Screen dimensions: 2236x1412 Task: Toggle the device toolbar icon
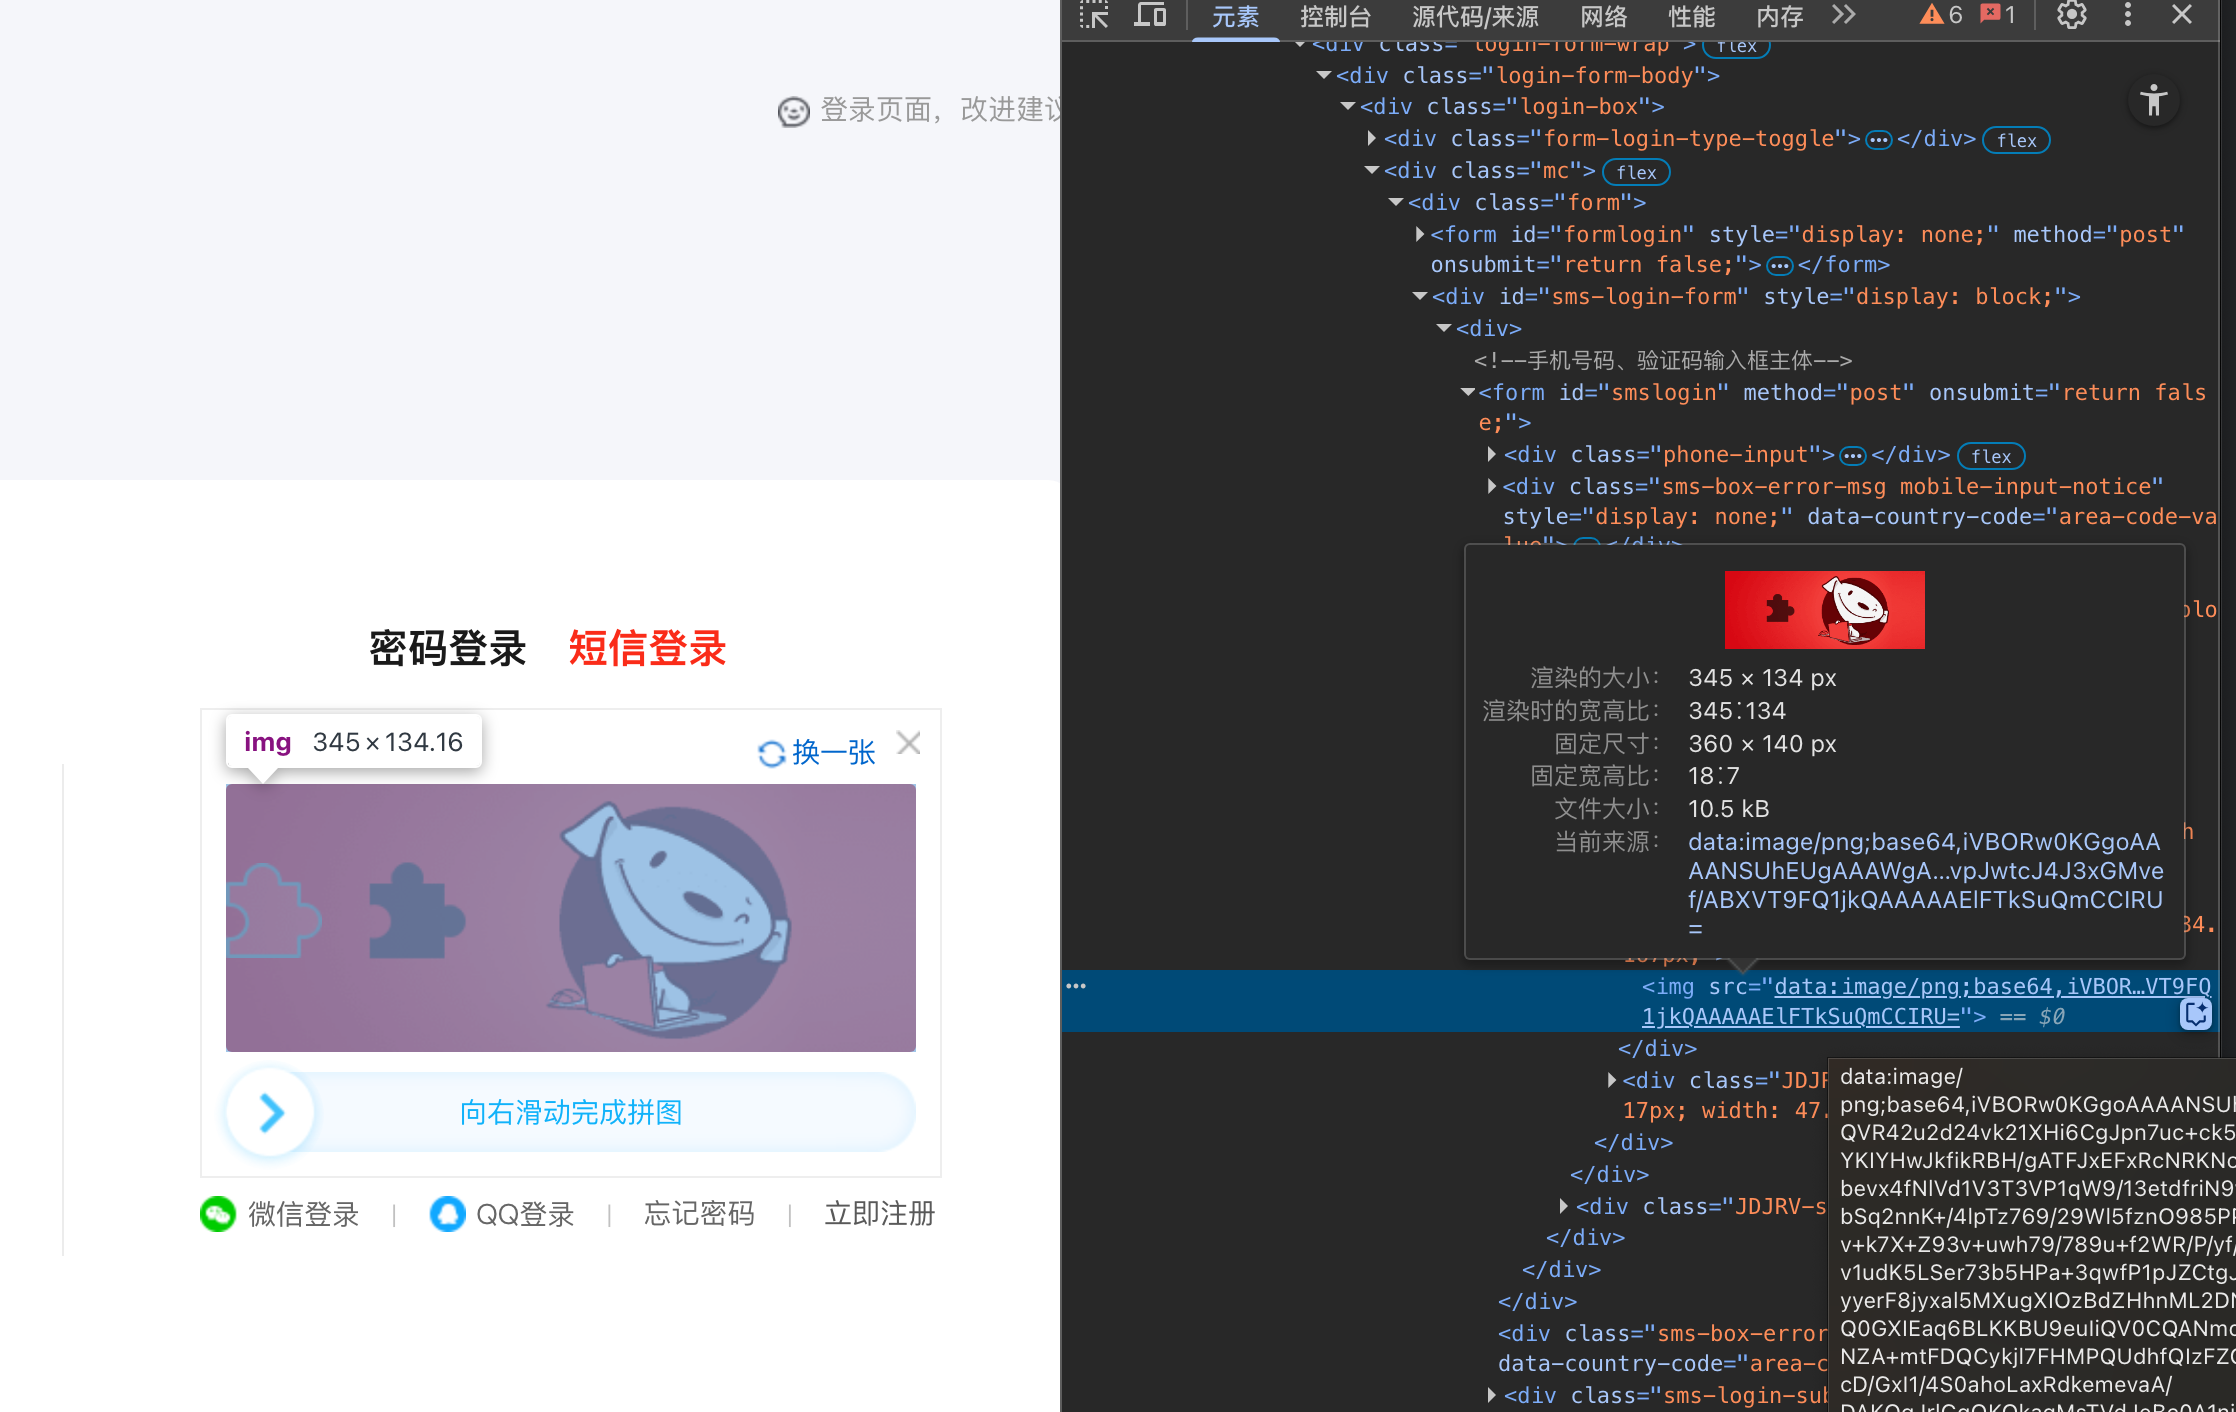(1150, 15)
